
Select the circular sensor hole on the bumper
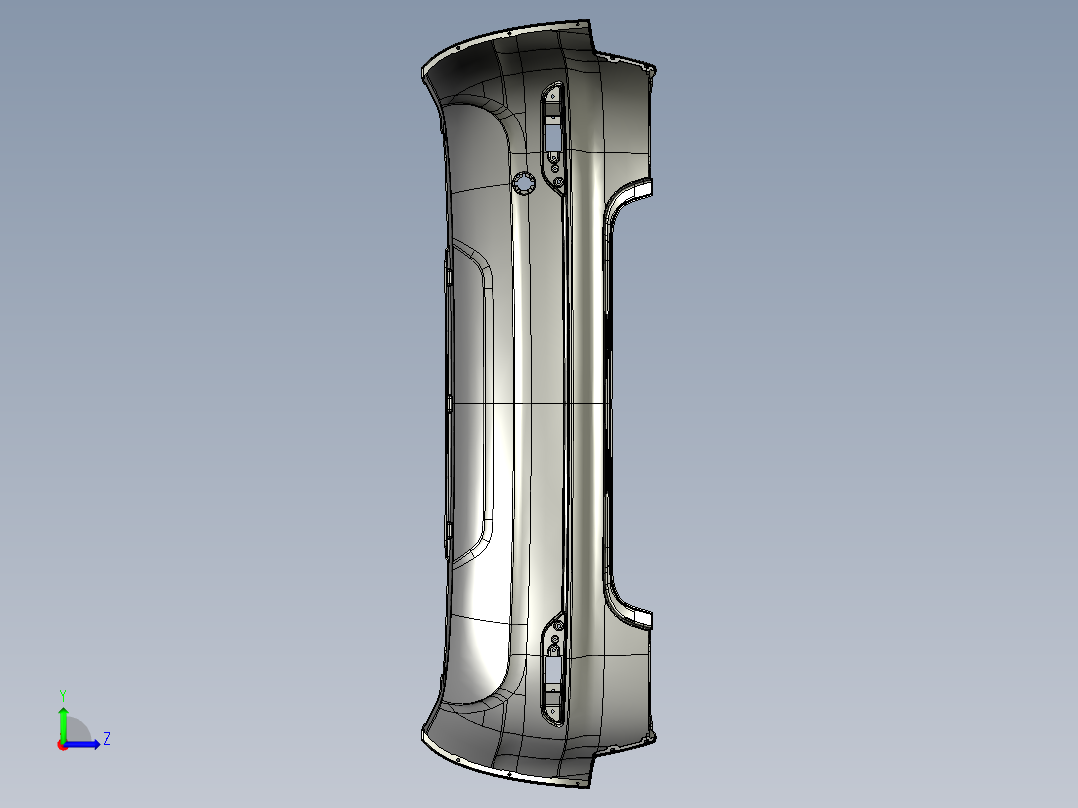(x=524, y=184)
